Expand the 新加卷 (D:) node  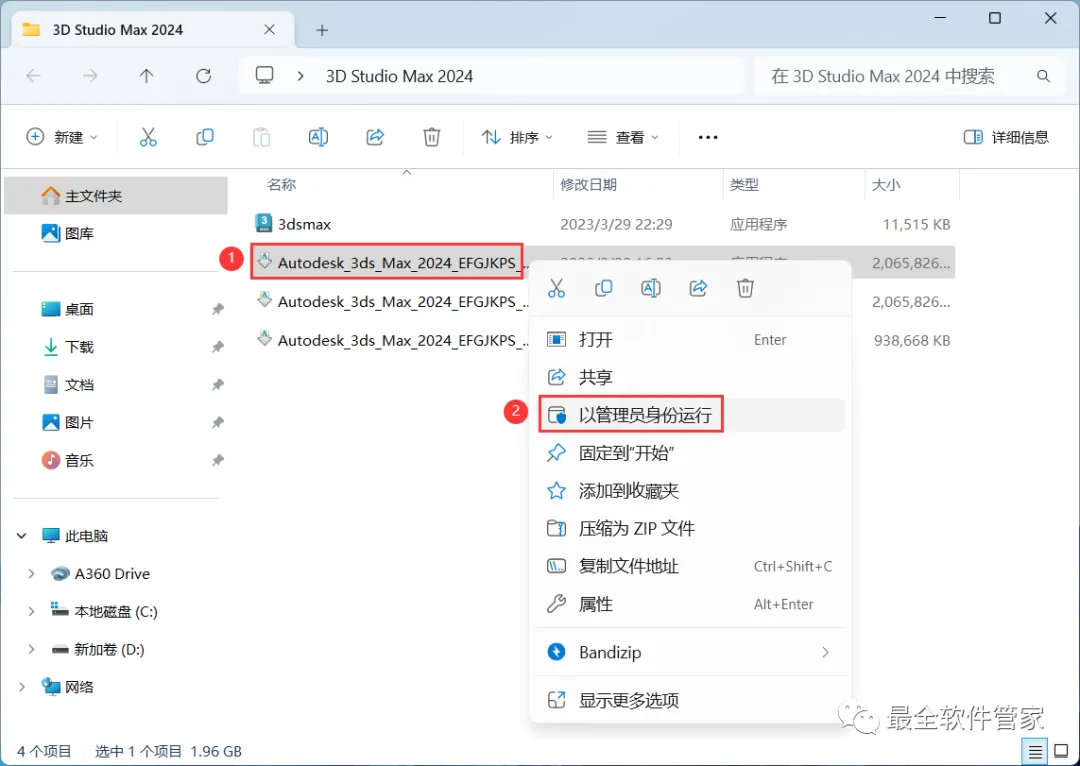(31, 649)
